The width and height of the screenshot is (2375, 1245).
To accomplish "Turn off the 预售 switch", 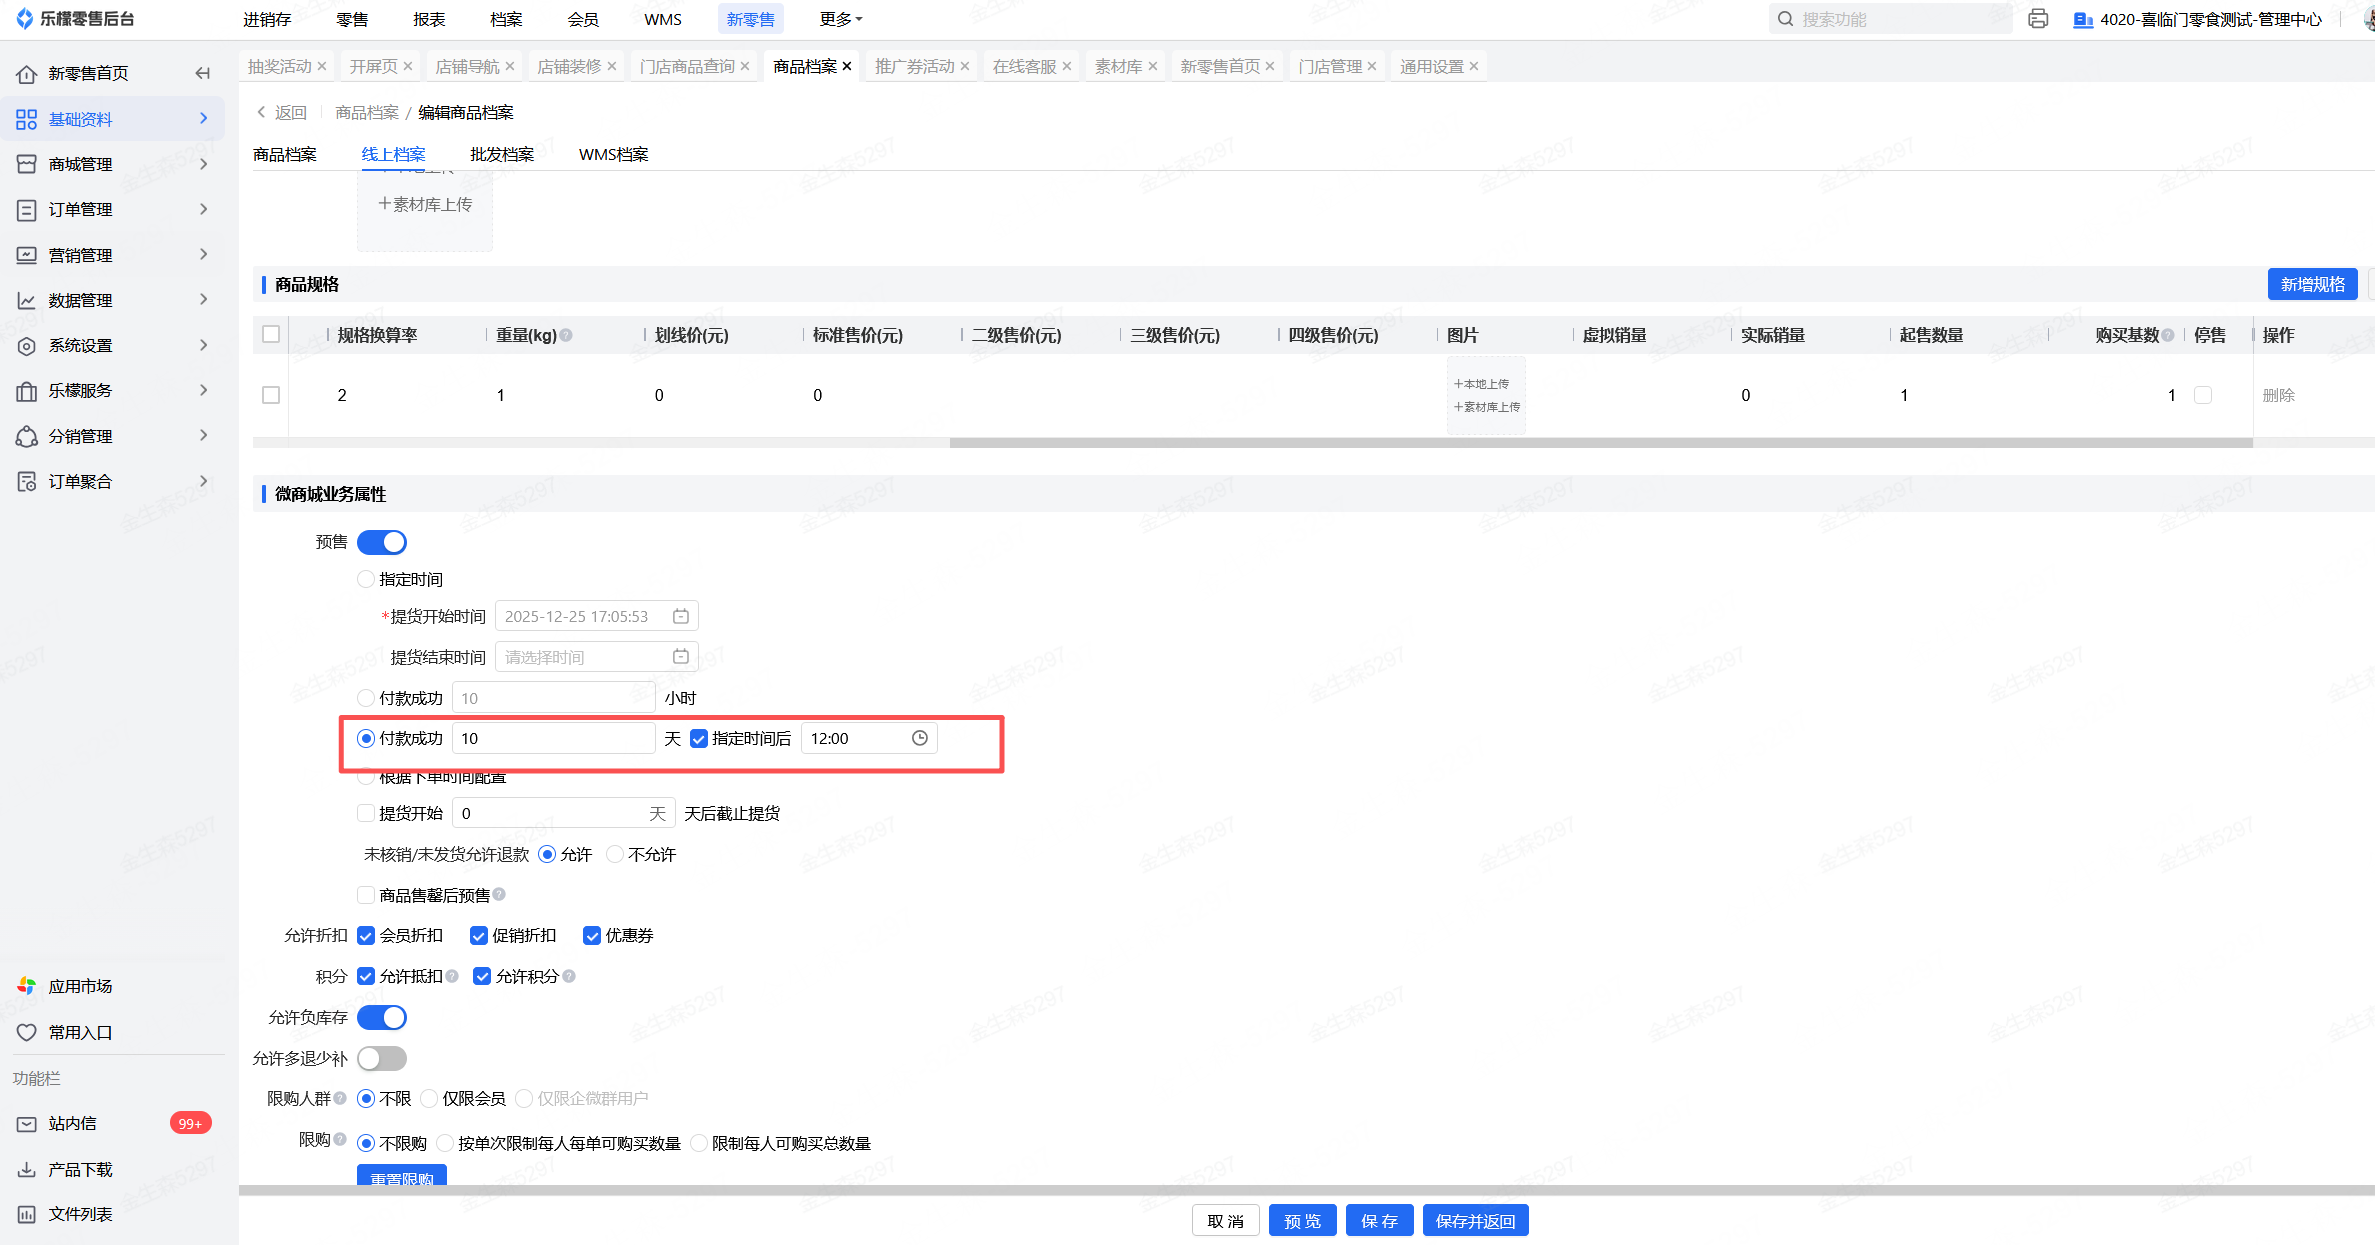I will [x=382, y=542].
